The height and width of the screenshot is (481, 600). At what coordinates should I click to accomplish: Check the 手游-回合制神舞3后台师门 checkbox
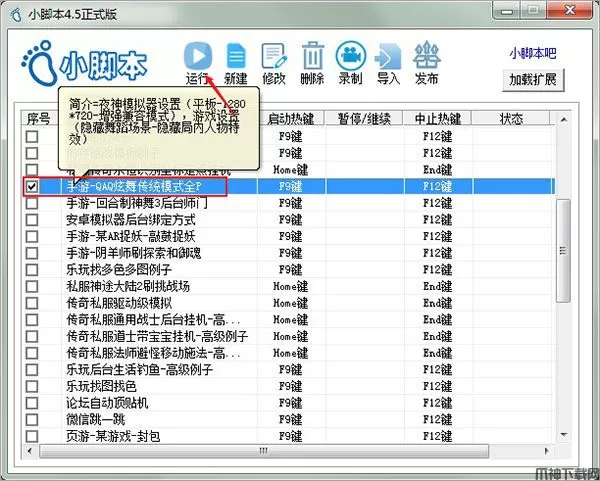[32, 203]
